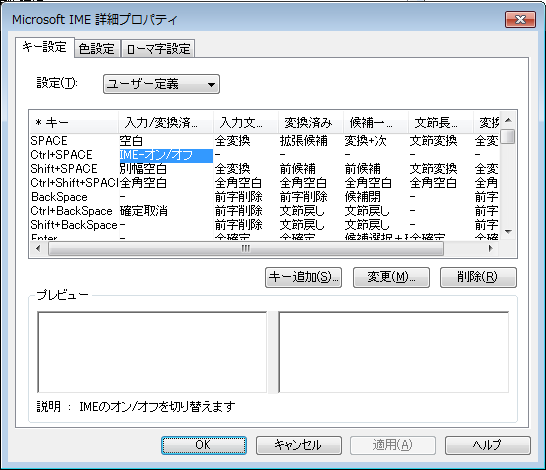Click the highlighted IME-オン/オフ cell
The height and width of the screenshot is (470, 546).
tap(166, 155)
